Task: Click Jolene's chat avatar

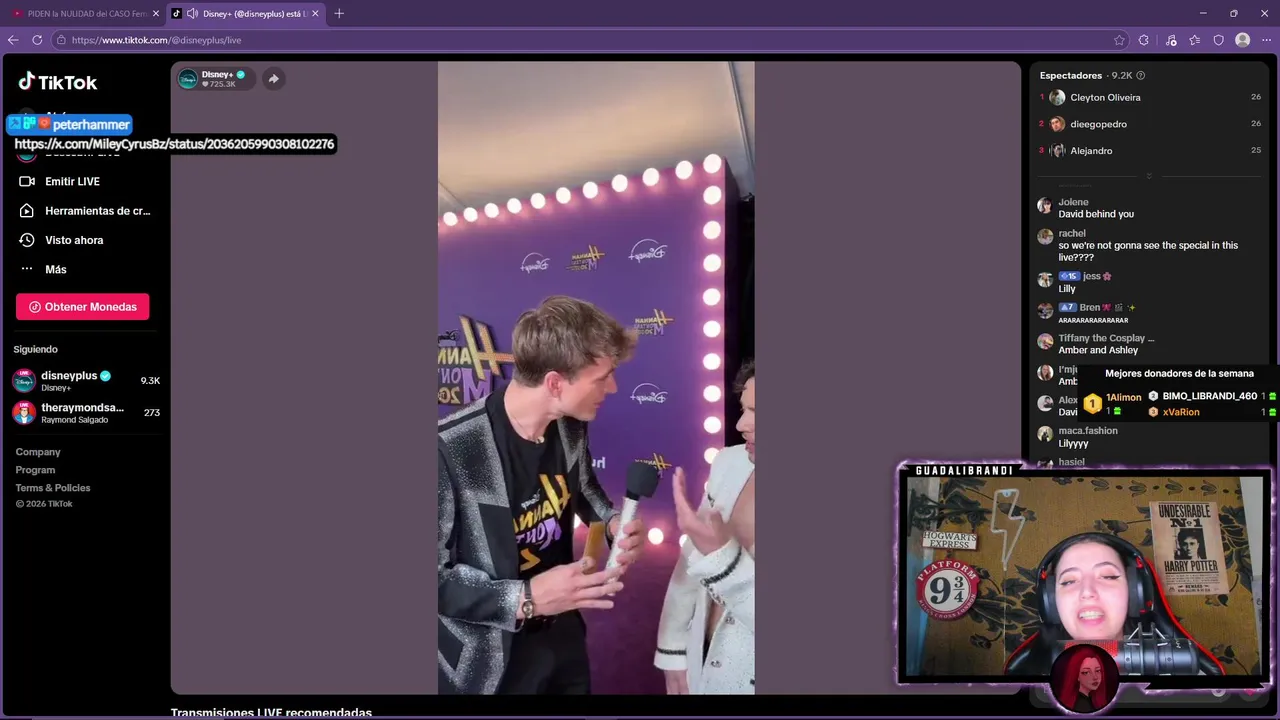Action: pos(1045,206)
